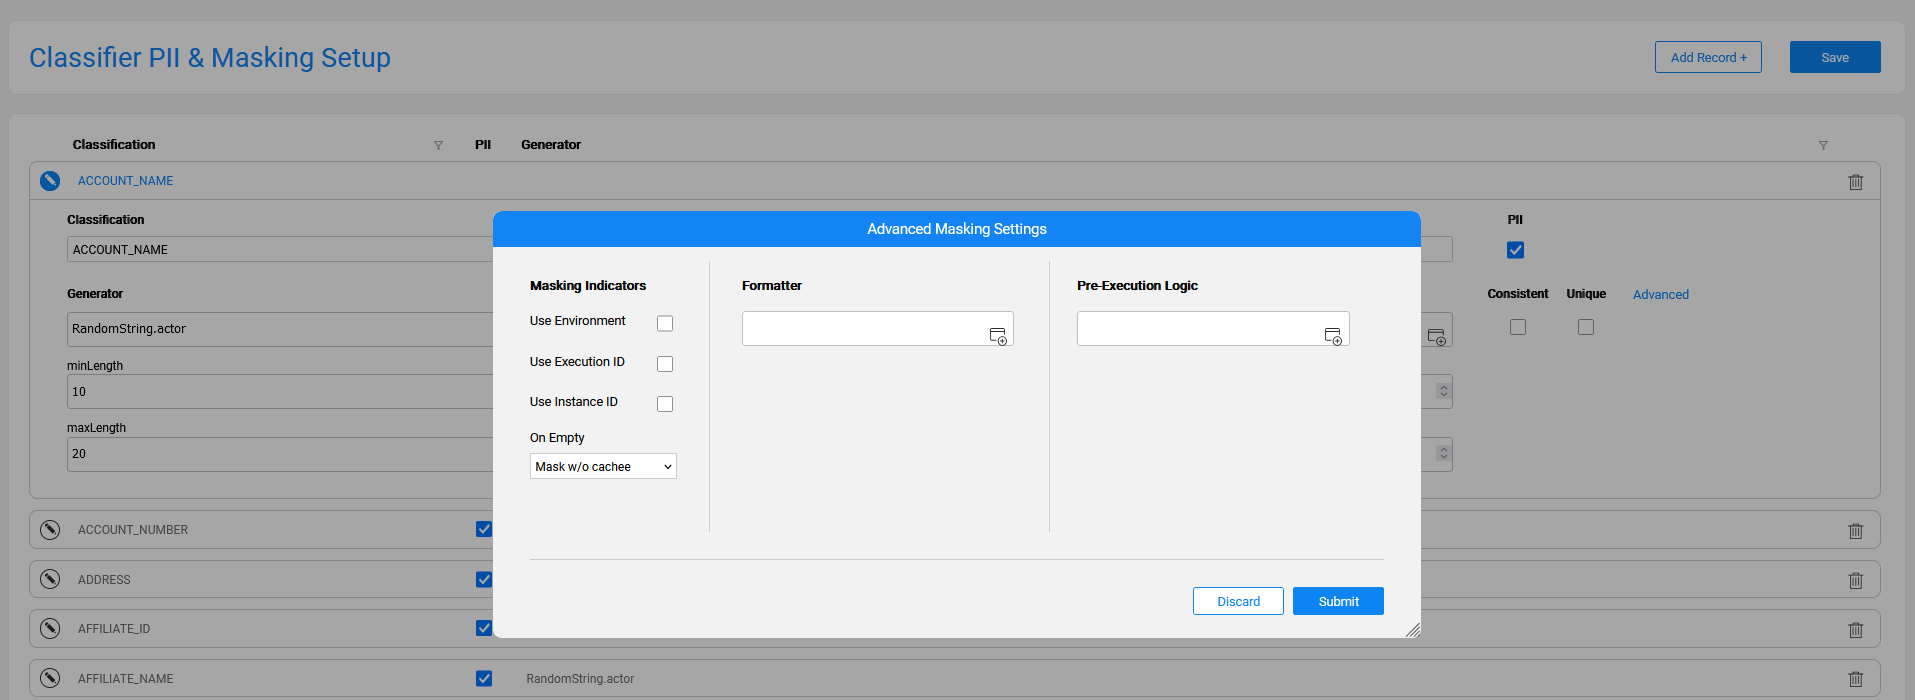The width and height of the screenshot is (1915, 700).
Task: Open Formatter picker icon
Action: pyautogui.click(x=998, y=336)
